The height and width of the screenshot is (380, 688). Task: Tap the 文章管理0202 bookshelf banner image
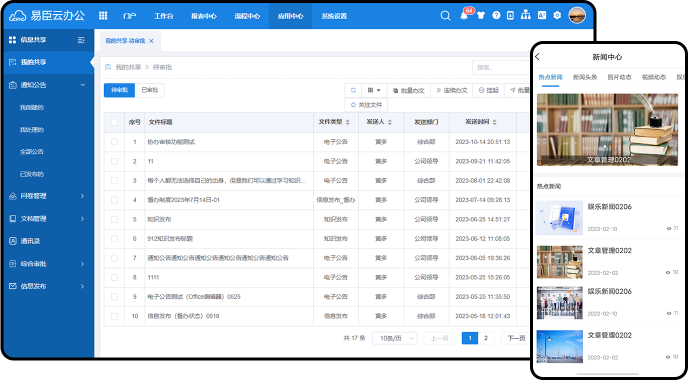click(607, 130)
